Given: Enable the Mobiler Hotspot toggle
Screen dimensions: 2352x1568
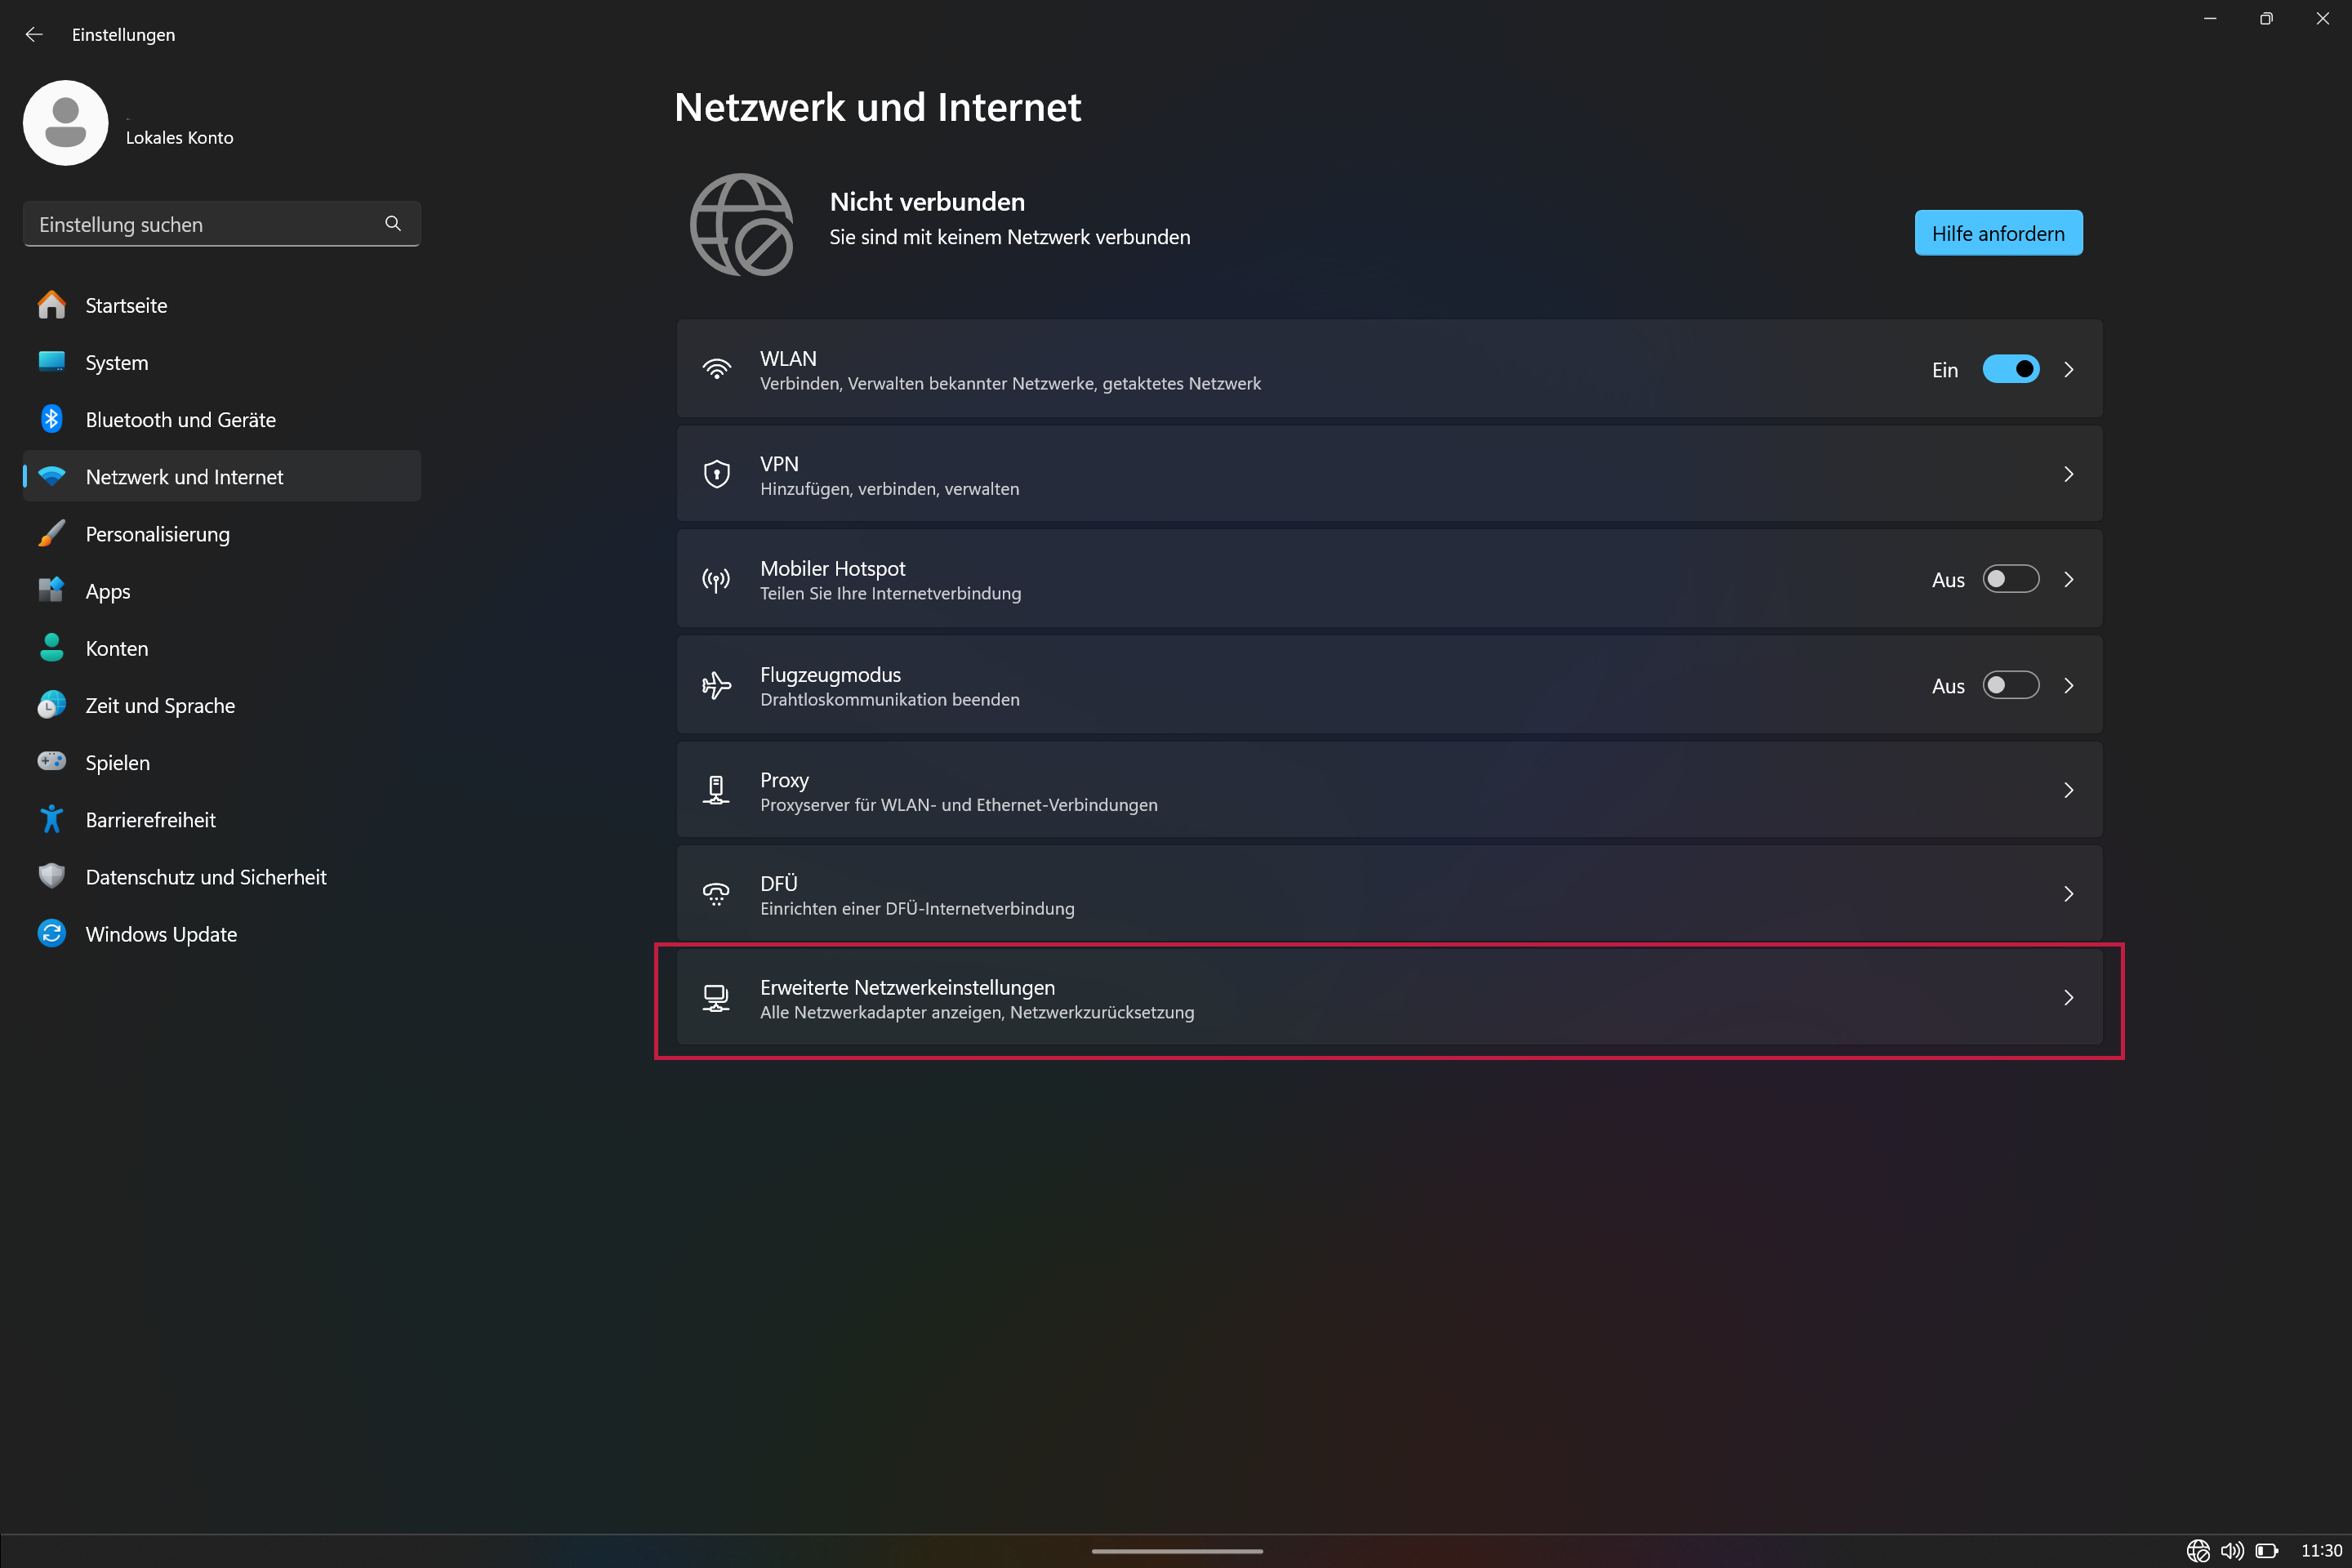Looking at the screenshot, I should tap(2010, 579).
